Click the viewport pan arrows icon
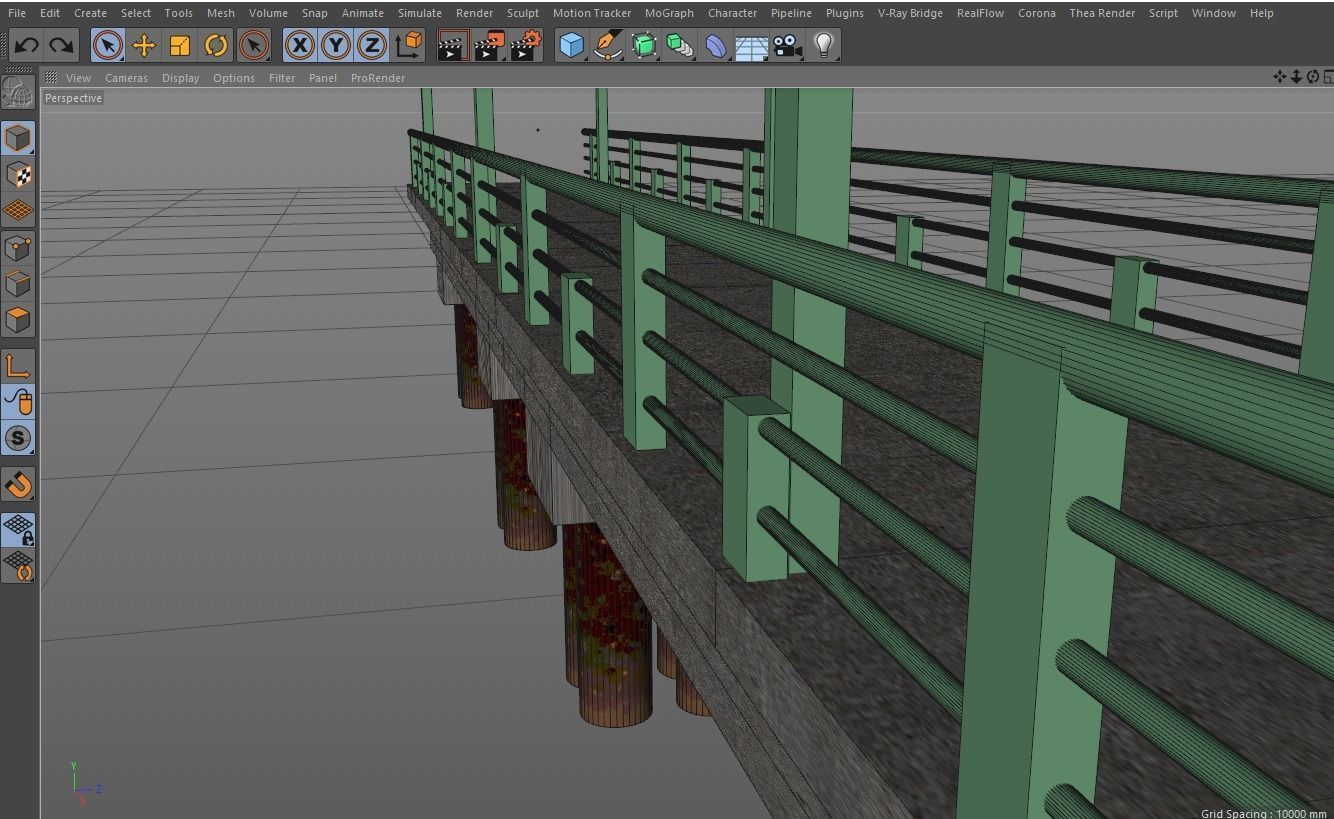Screen dimensions: 1334x819 1279,77
